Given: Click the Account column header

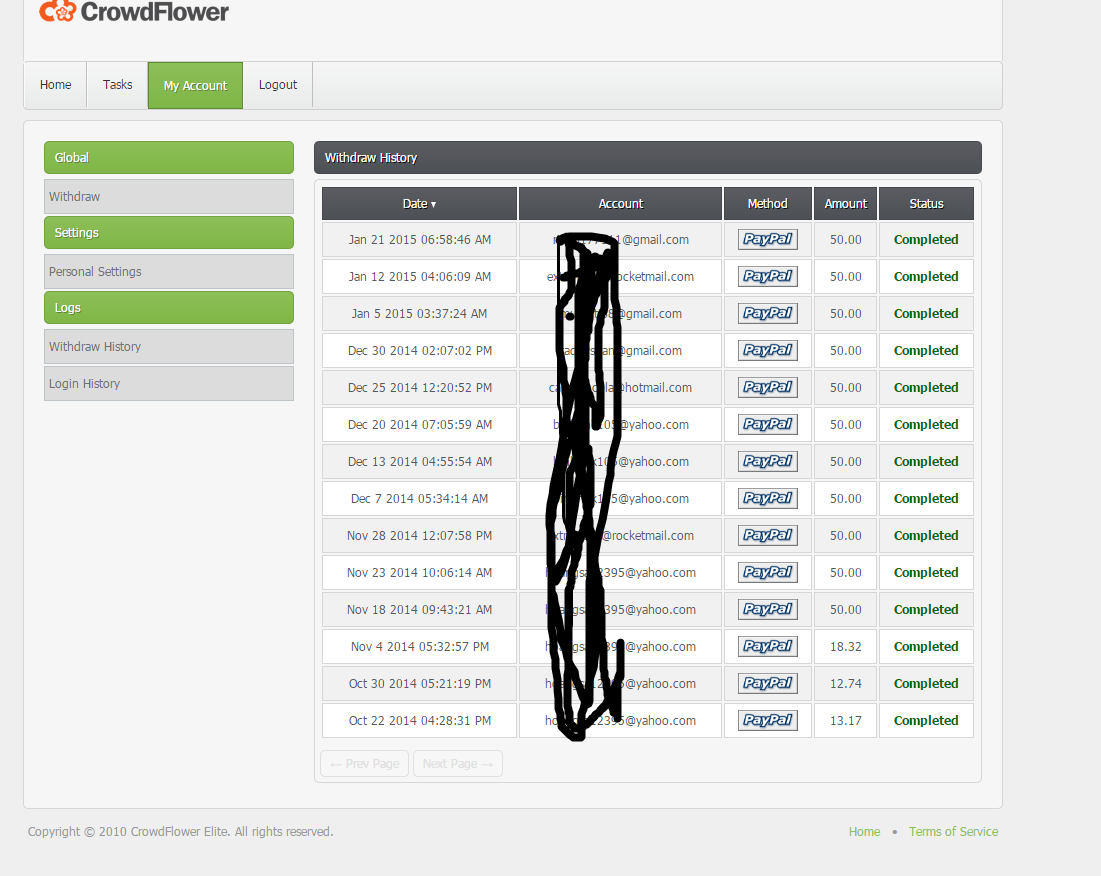Looking at the screenshot, I should click(621, 204).
